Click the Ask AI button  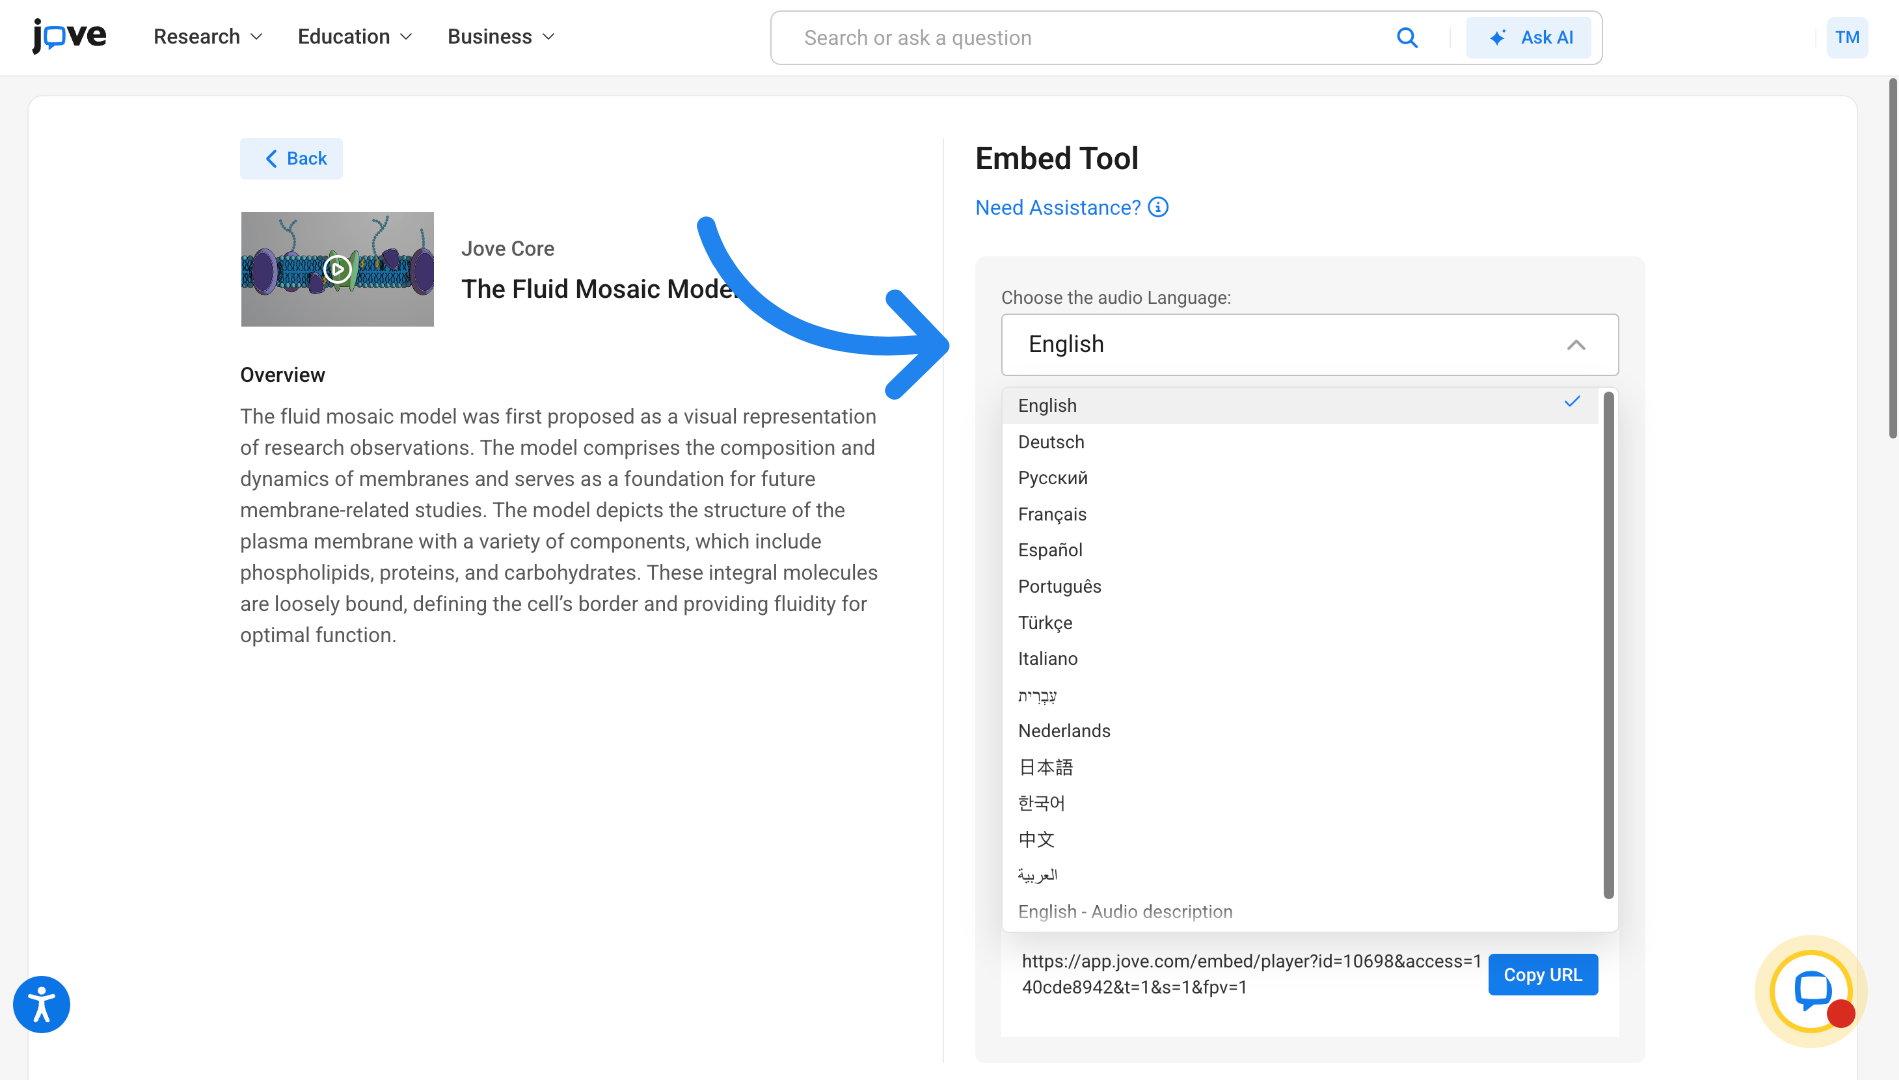(1529, 38)
